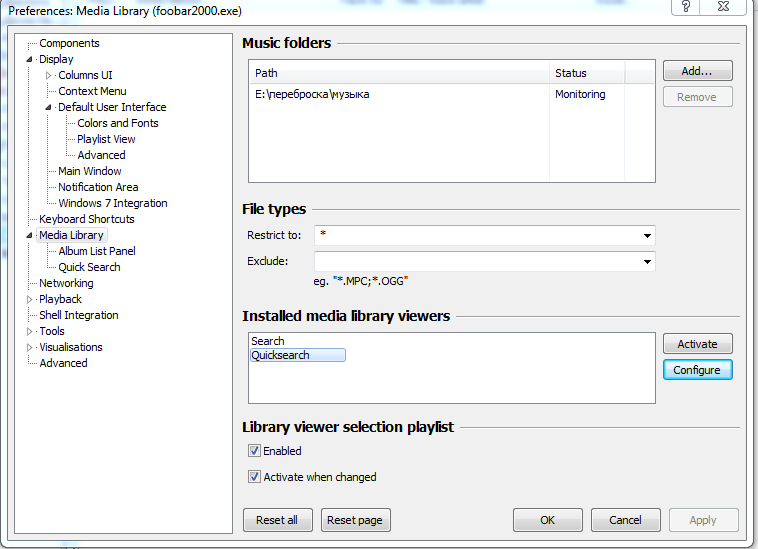The image size is (758, 549).
Task: Select the E:\переброска\музыка folder row
Action: [312, 94]
